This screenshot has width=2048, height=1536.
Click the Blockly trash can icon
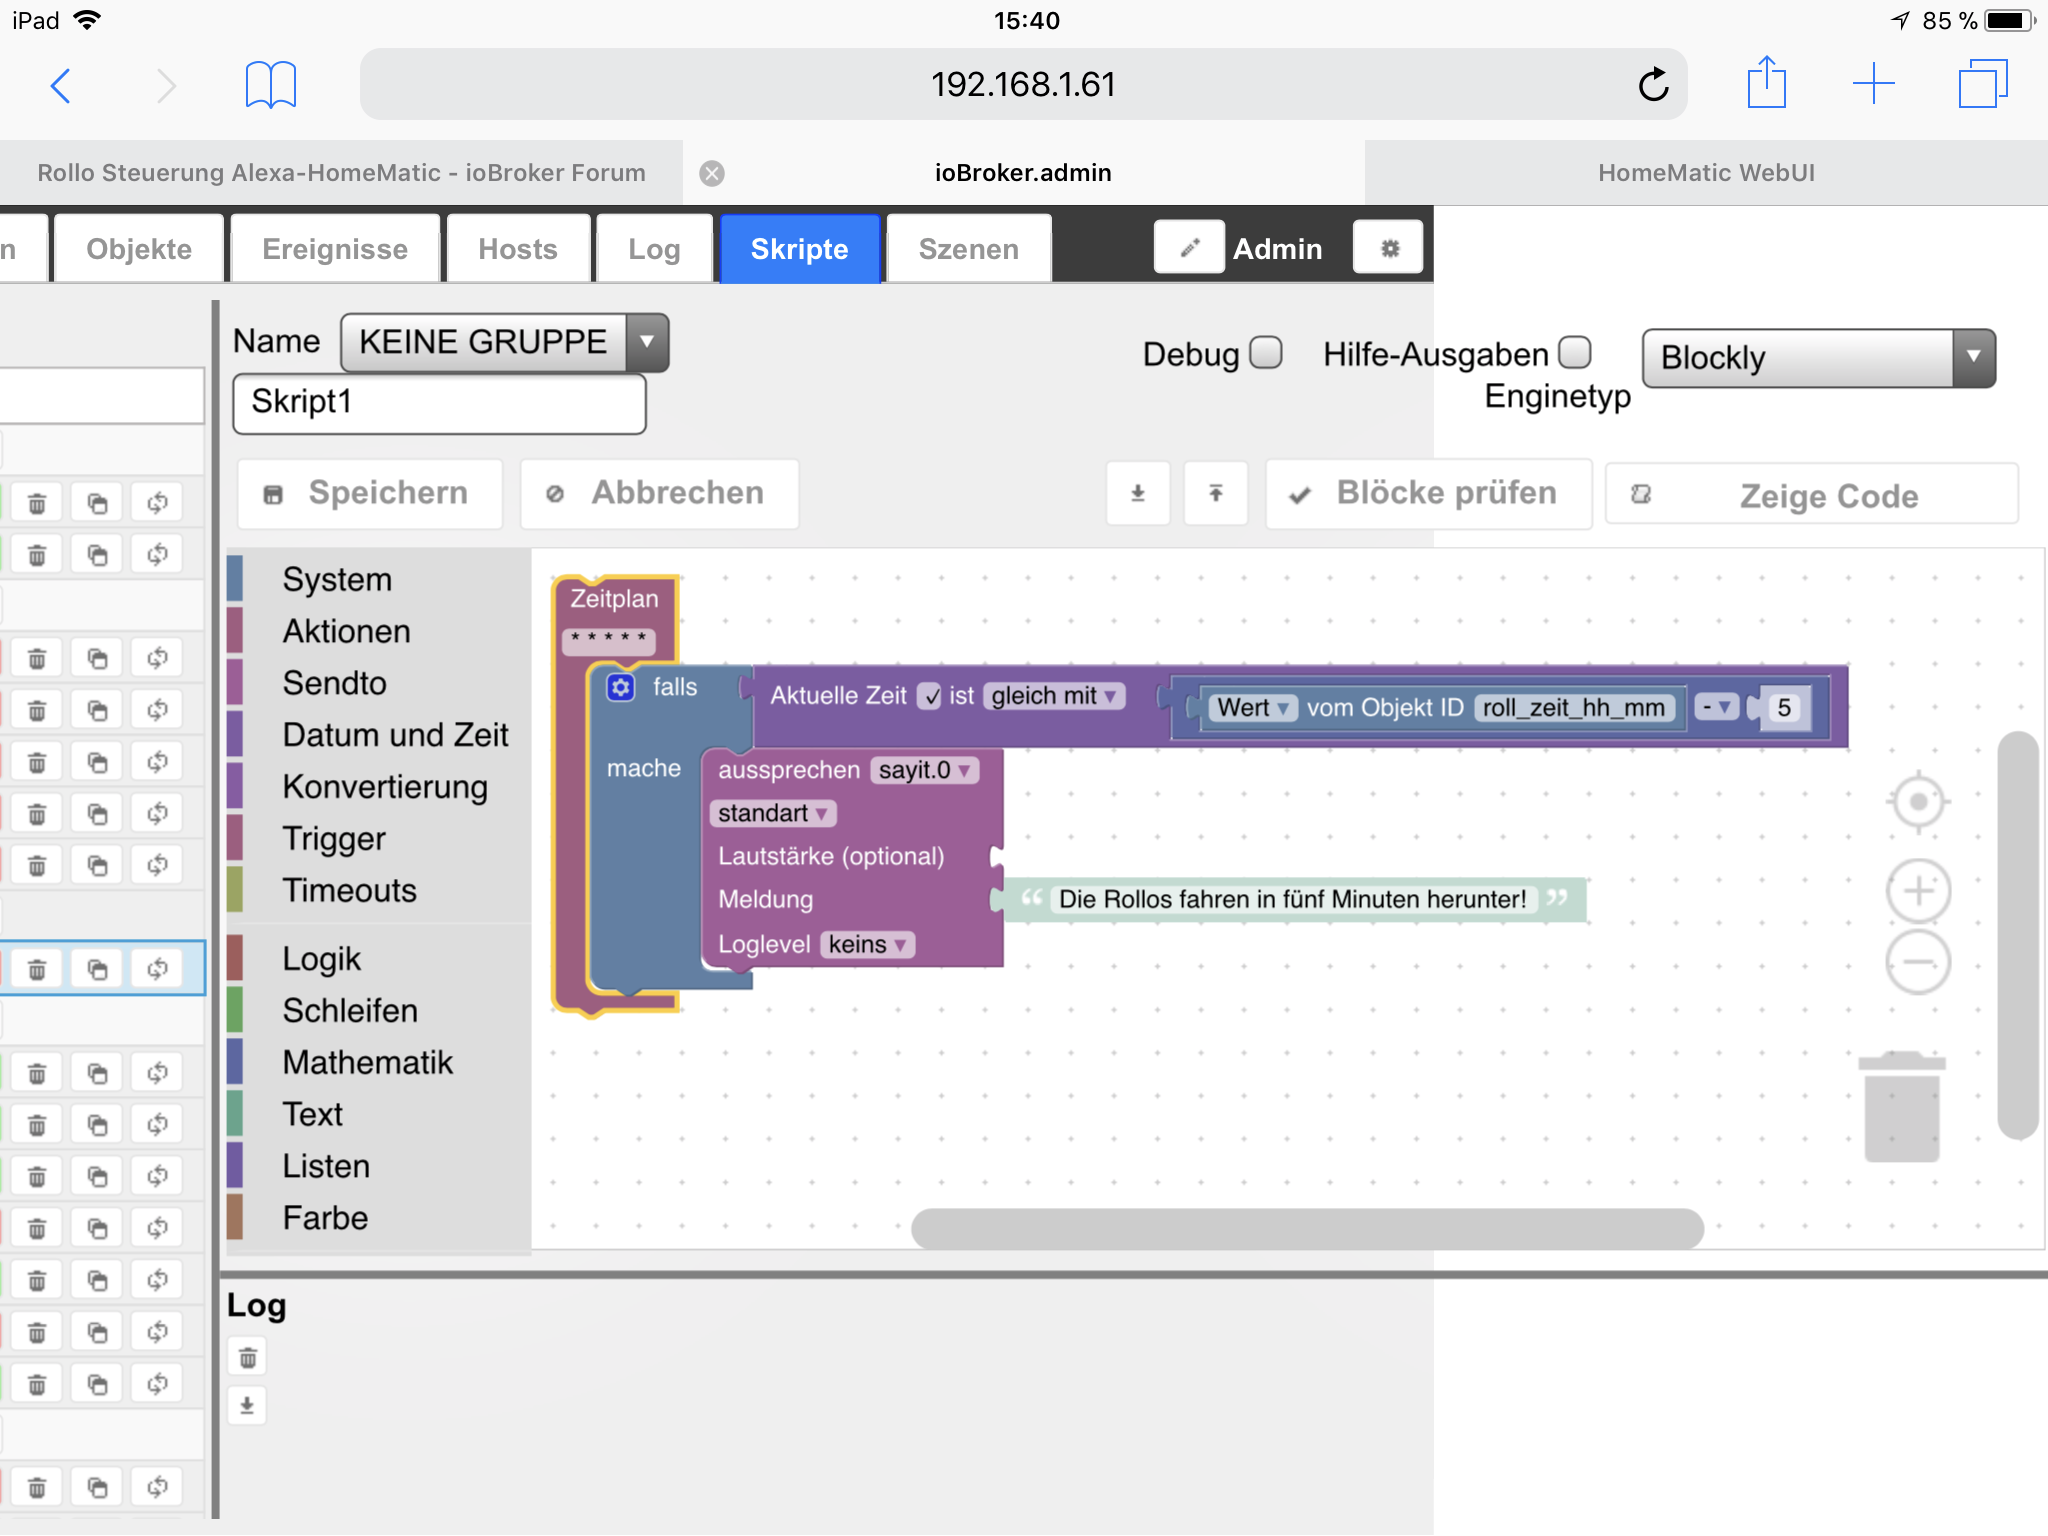(x=1901, y=1107)
